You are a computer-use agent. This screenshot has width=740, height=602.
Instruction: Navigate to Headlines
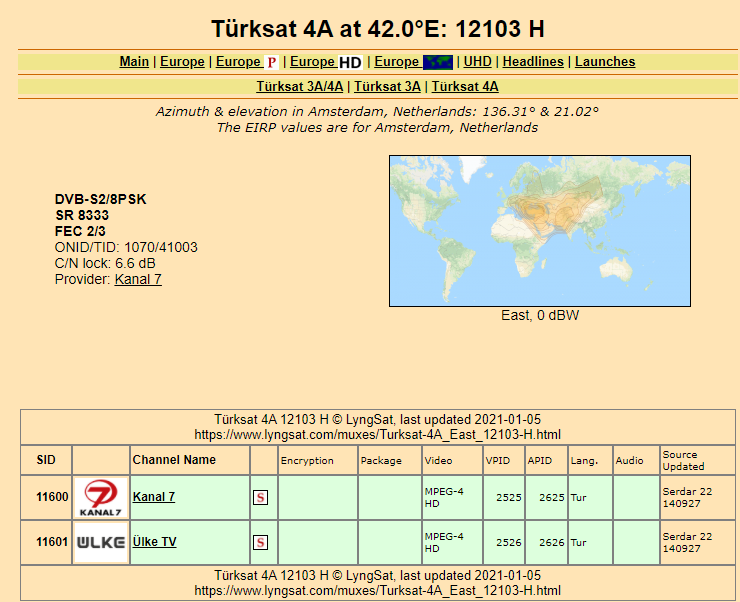click(534, 62)
